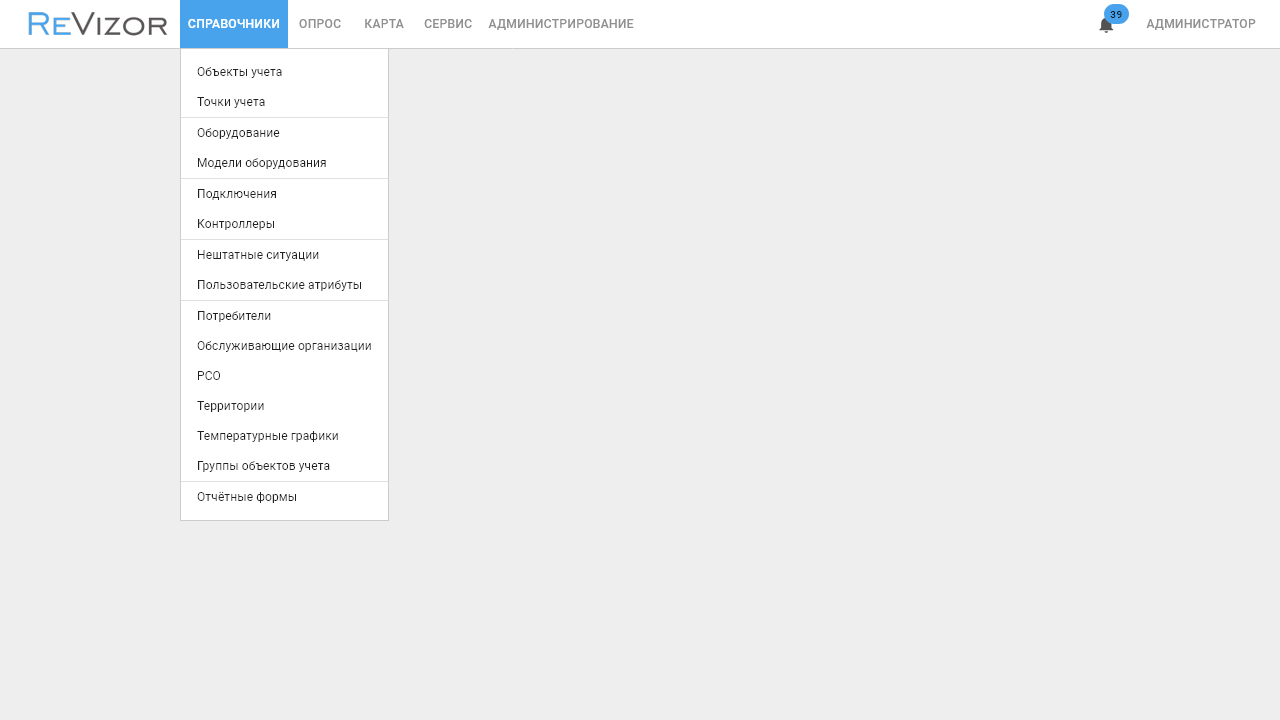Open the РСО reference

point(284,376)
